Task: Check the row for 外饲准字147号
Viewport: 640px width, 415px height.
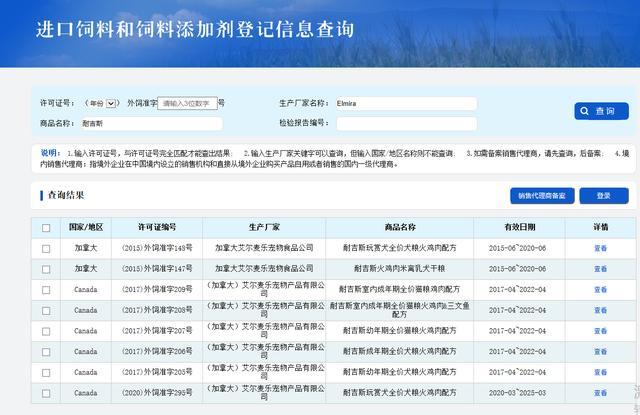Action: click(x=46, y=269)
